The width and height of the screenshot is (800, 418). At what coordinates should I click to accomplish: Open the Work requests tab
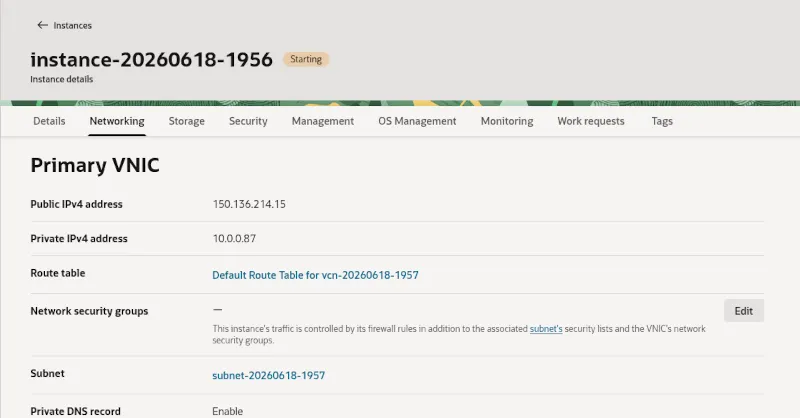(591, 121)
